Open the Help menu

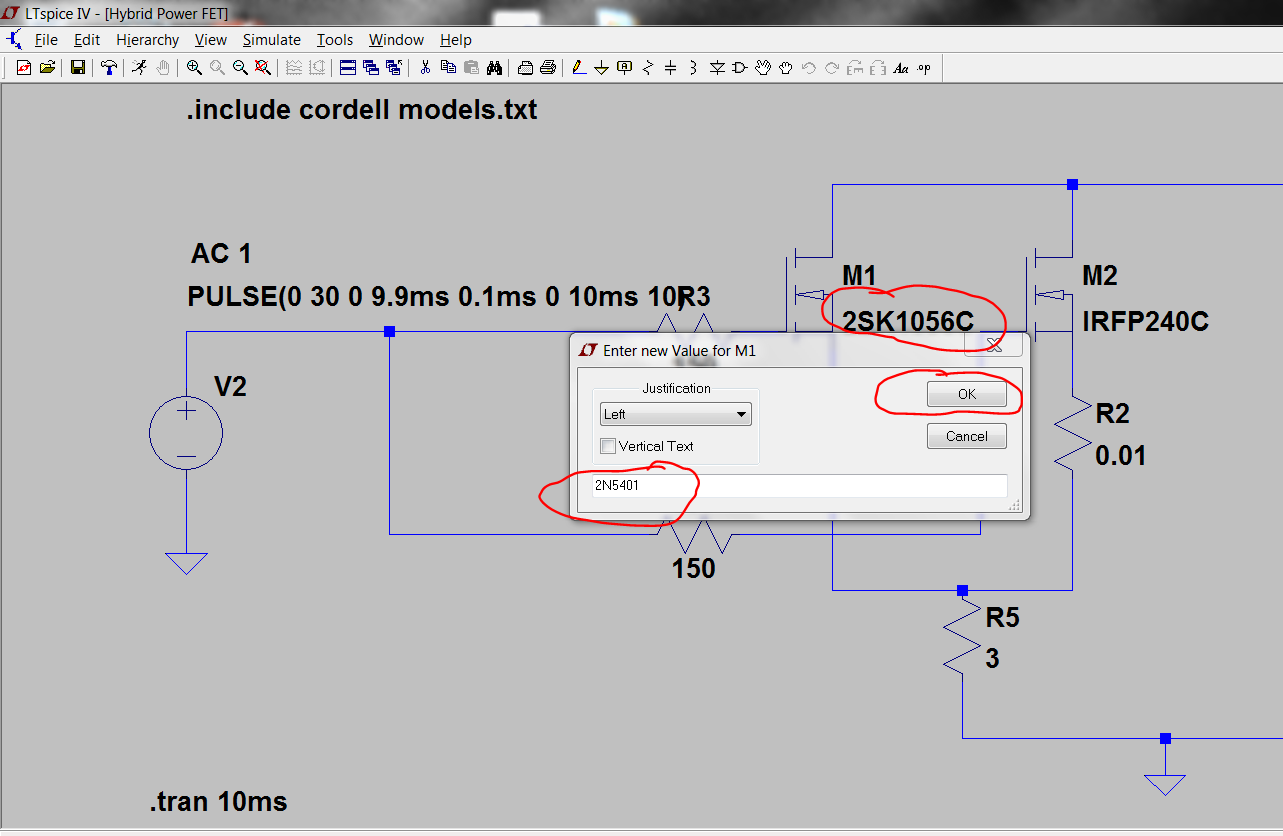coord(455,40)
